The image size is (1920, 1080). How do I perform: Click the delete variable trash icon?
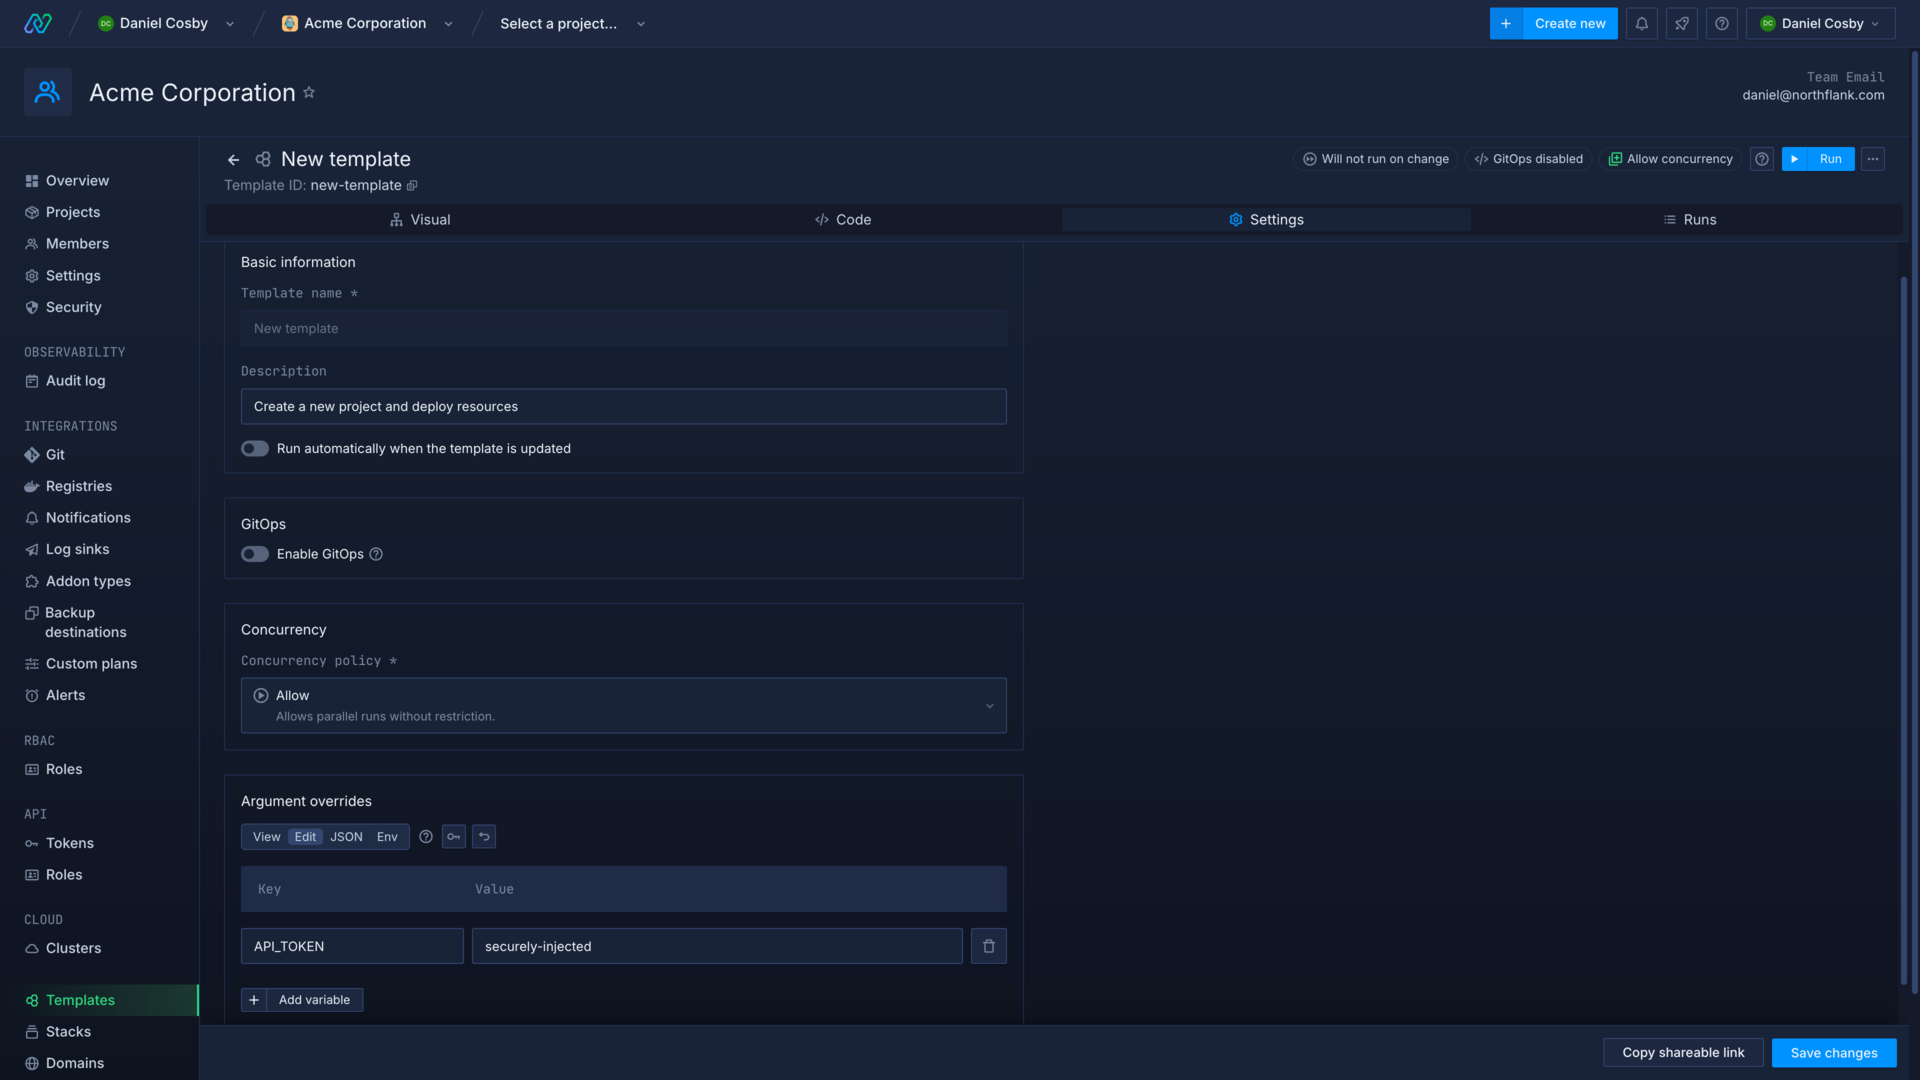coord(988,945)
